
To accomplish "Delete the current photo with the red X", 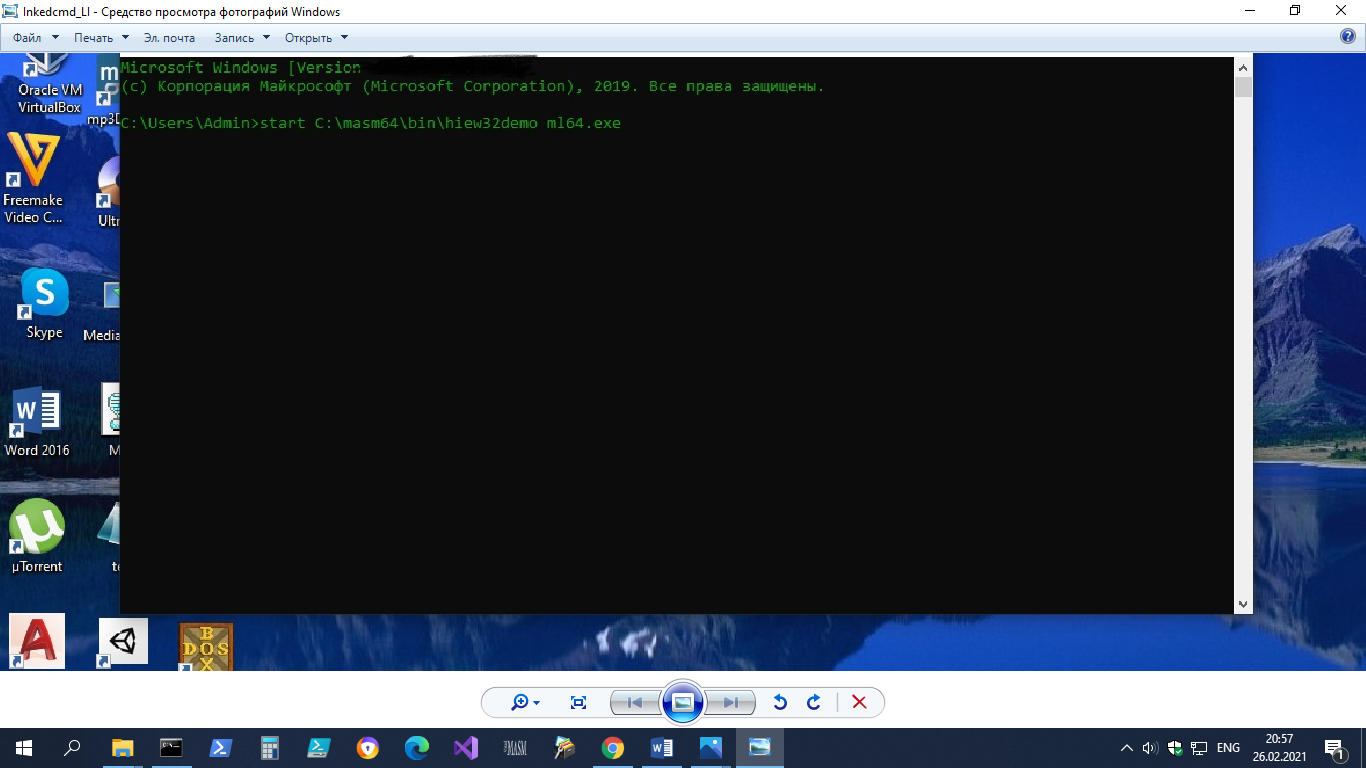I will (x=858, y=703).
